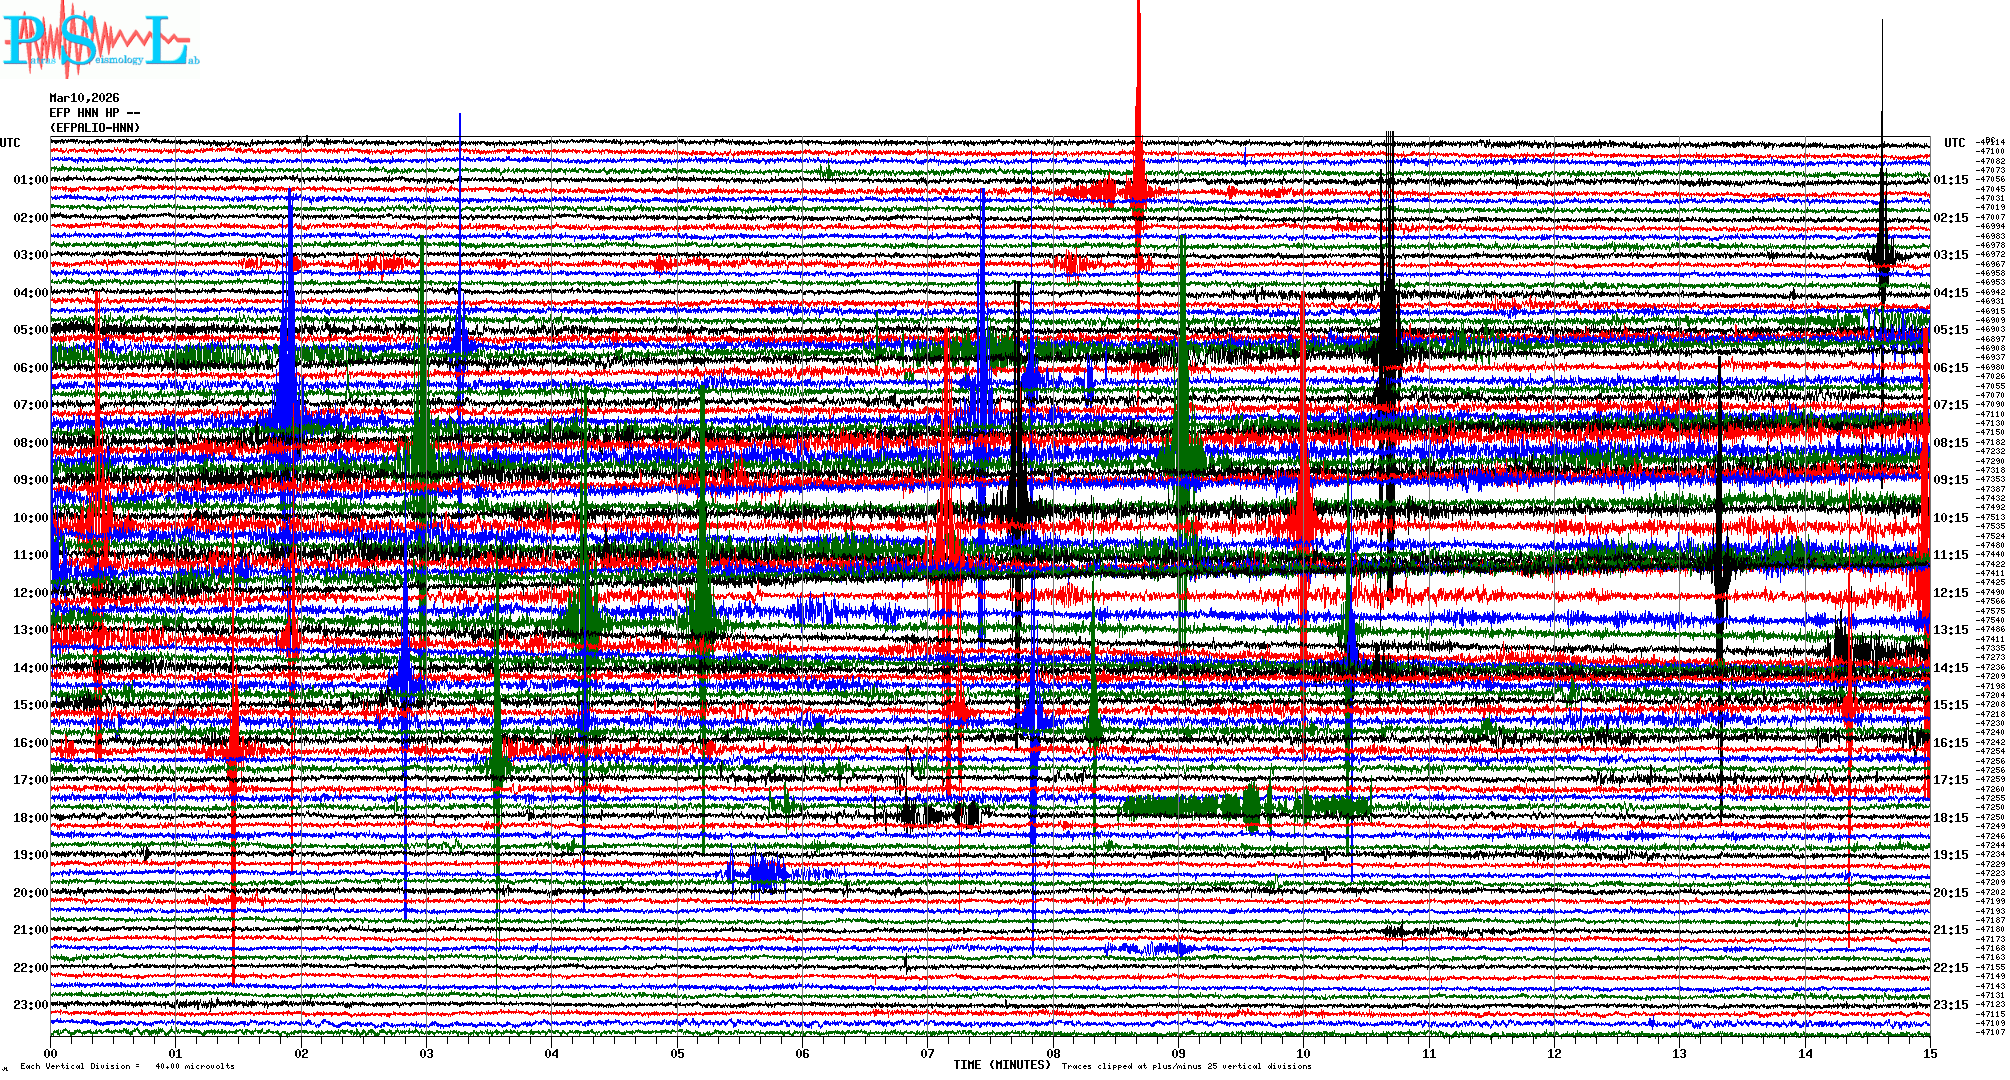Click the 18:15 label on right axis
The height and width of the screenshot is (1080, 2010).
(1950, 818)
